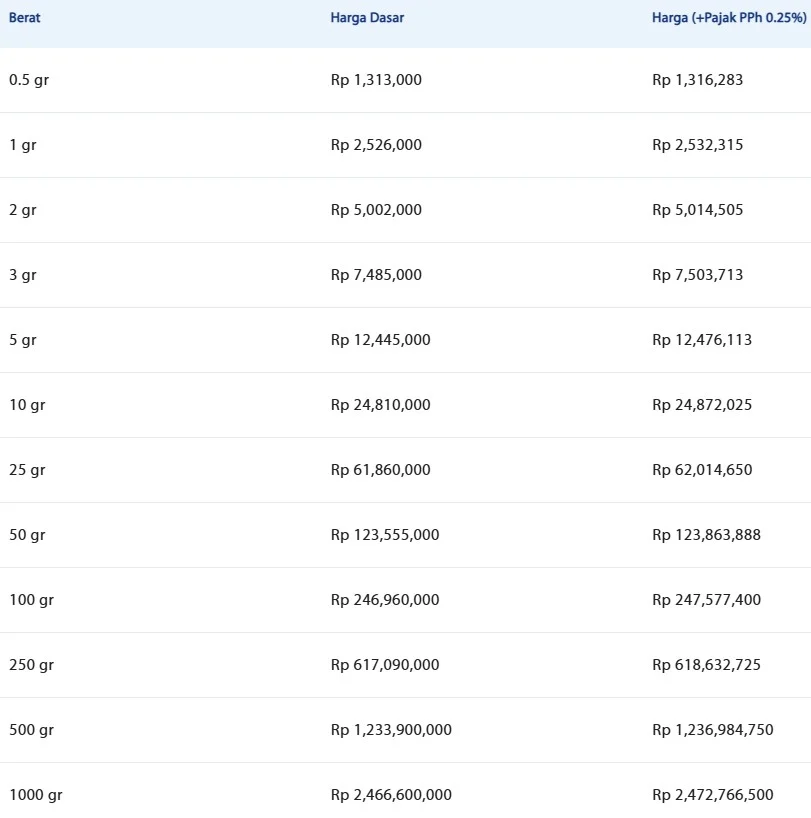Select the 3 gr weight cell
Screen dimensions: 811x818
coord(22,275)
